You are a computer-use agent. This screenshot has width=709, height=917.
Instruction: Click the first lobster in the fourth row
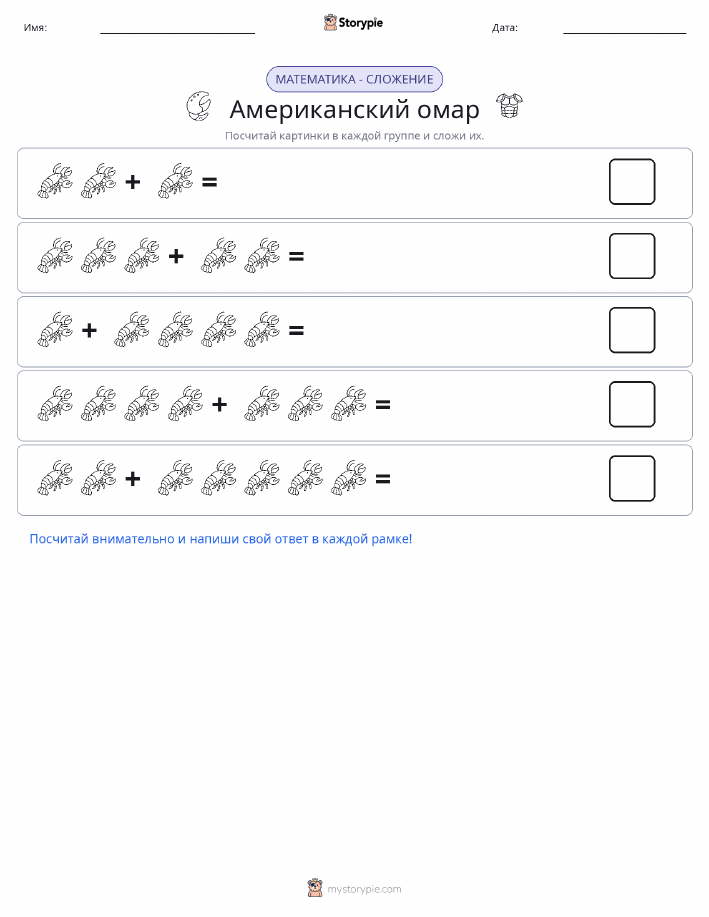[55, 404]
